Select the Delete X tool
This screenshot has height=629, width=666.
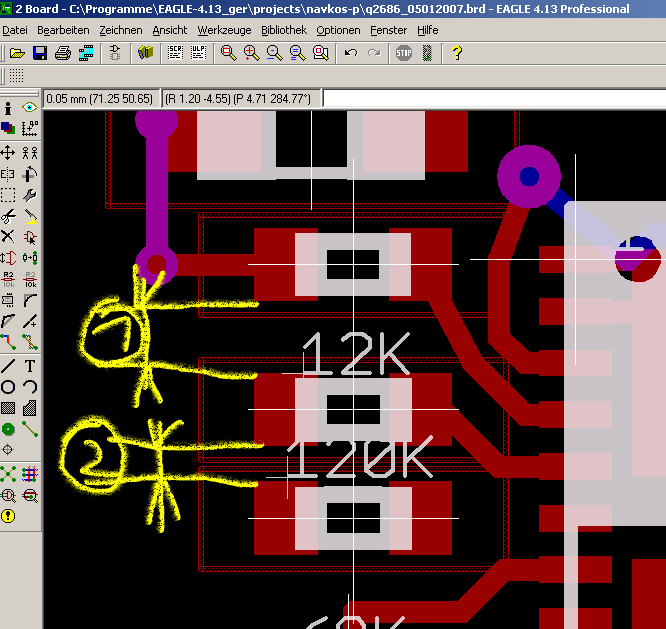[x=8, y=237]
